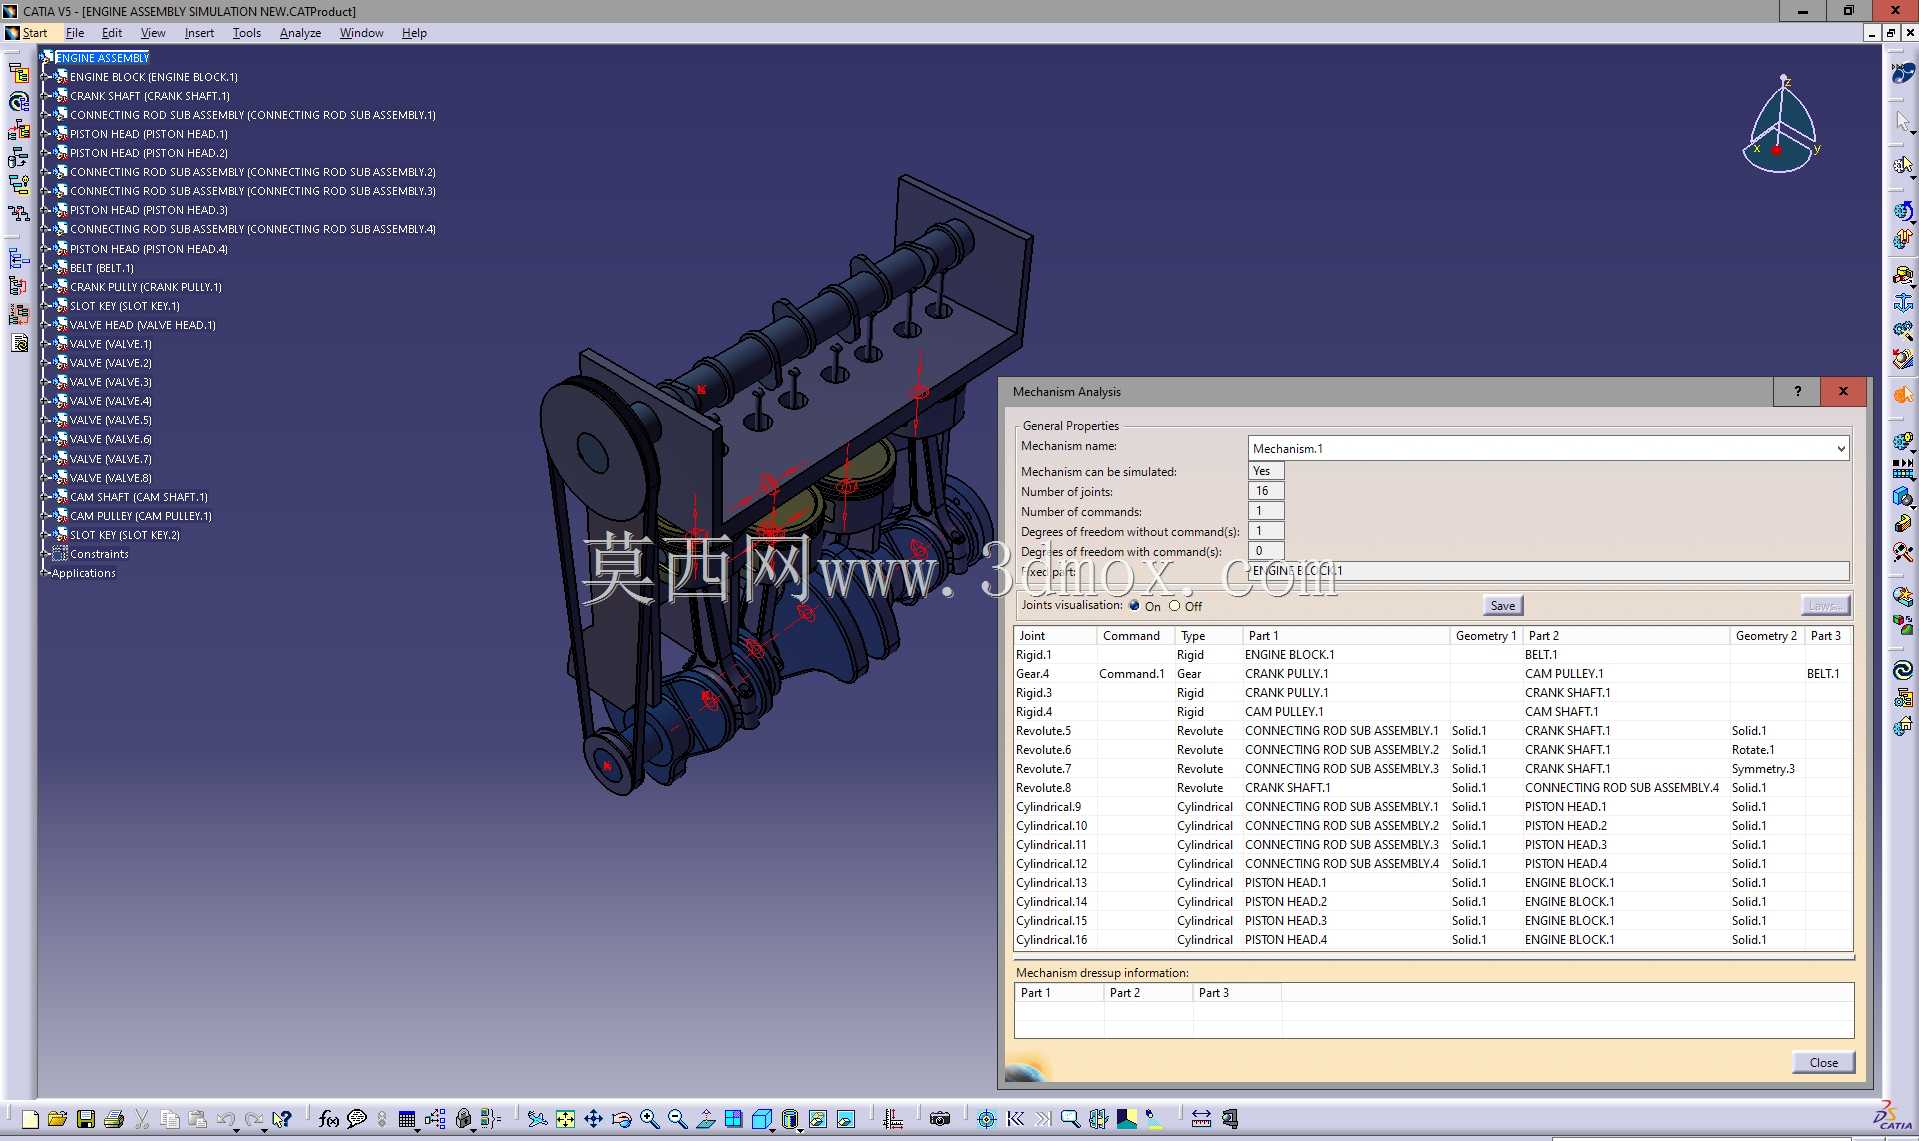The image size is (1919, 1141).
Task: Expand the CRANK SHAFT tree node
Action: point(45,96)
